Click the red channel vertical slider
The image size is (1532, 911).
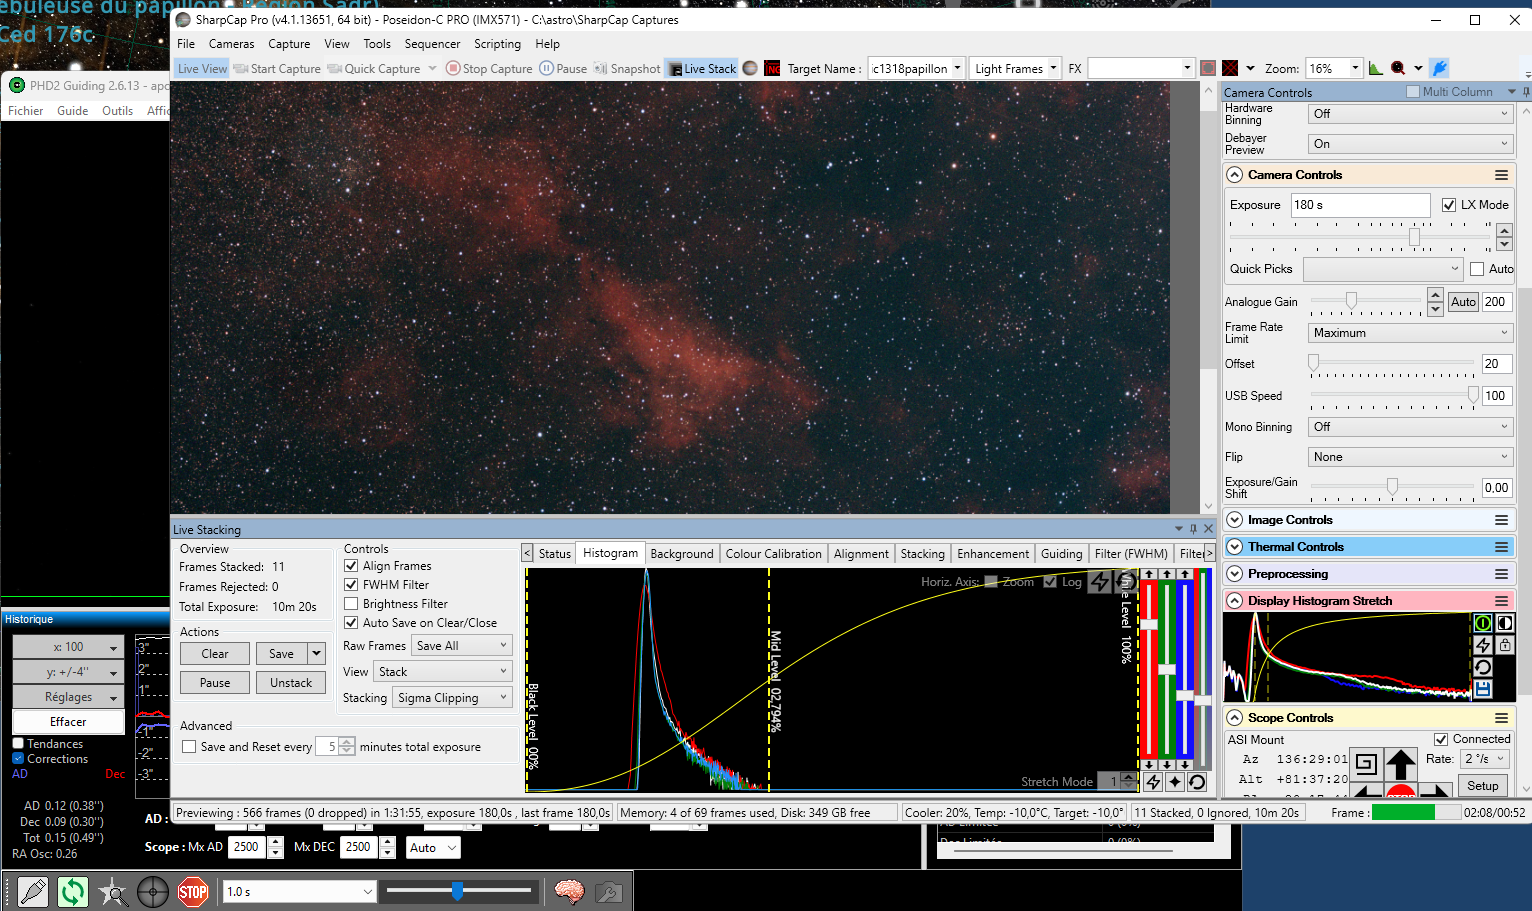coord(1149,670)
